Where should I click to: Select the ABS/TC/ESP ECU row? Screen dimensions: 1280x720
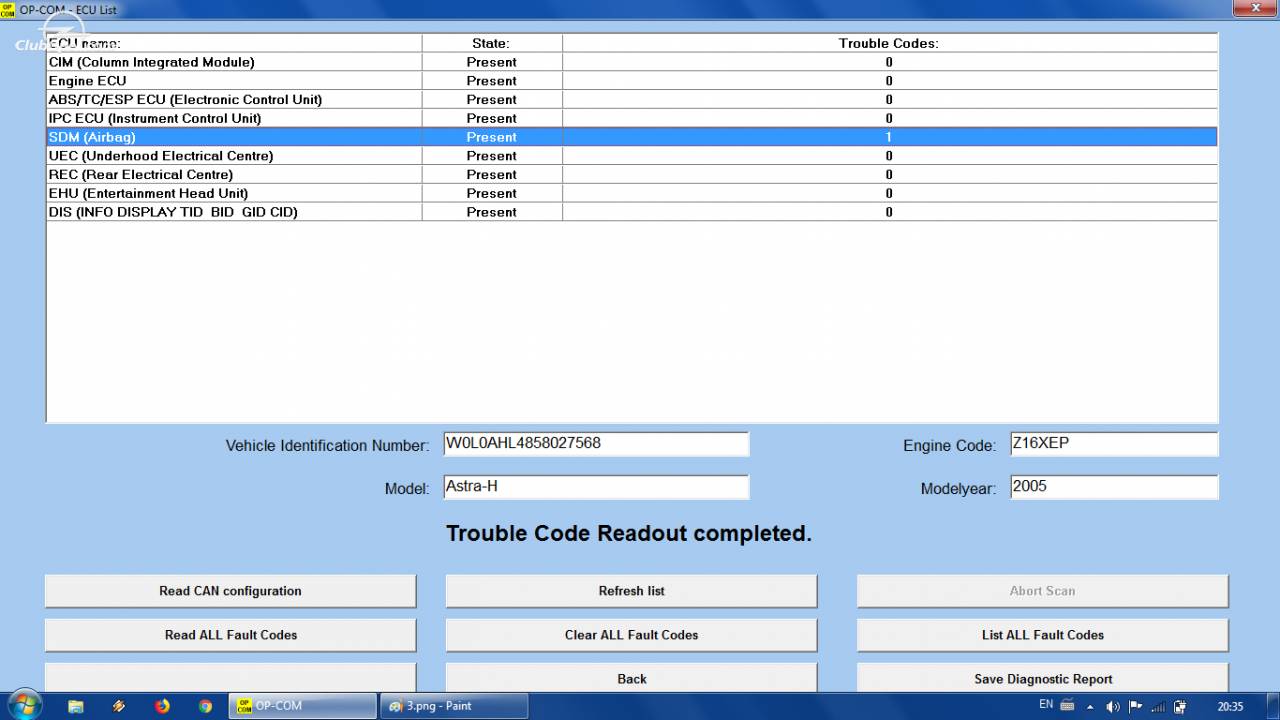(x=631, y=100)
